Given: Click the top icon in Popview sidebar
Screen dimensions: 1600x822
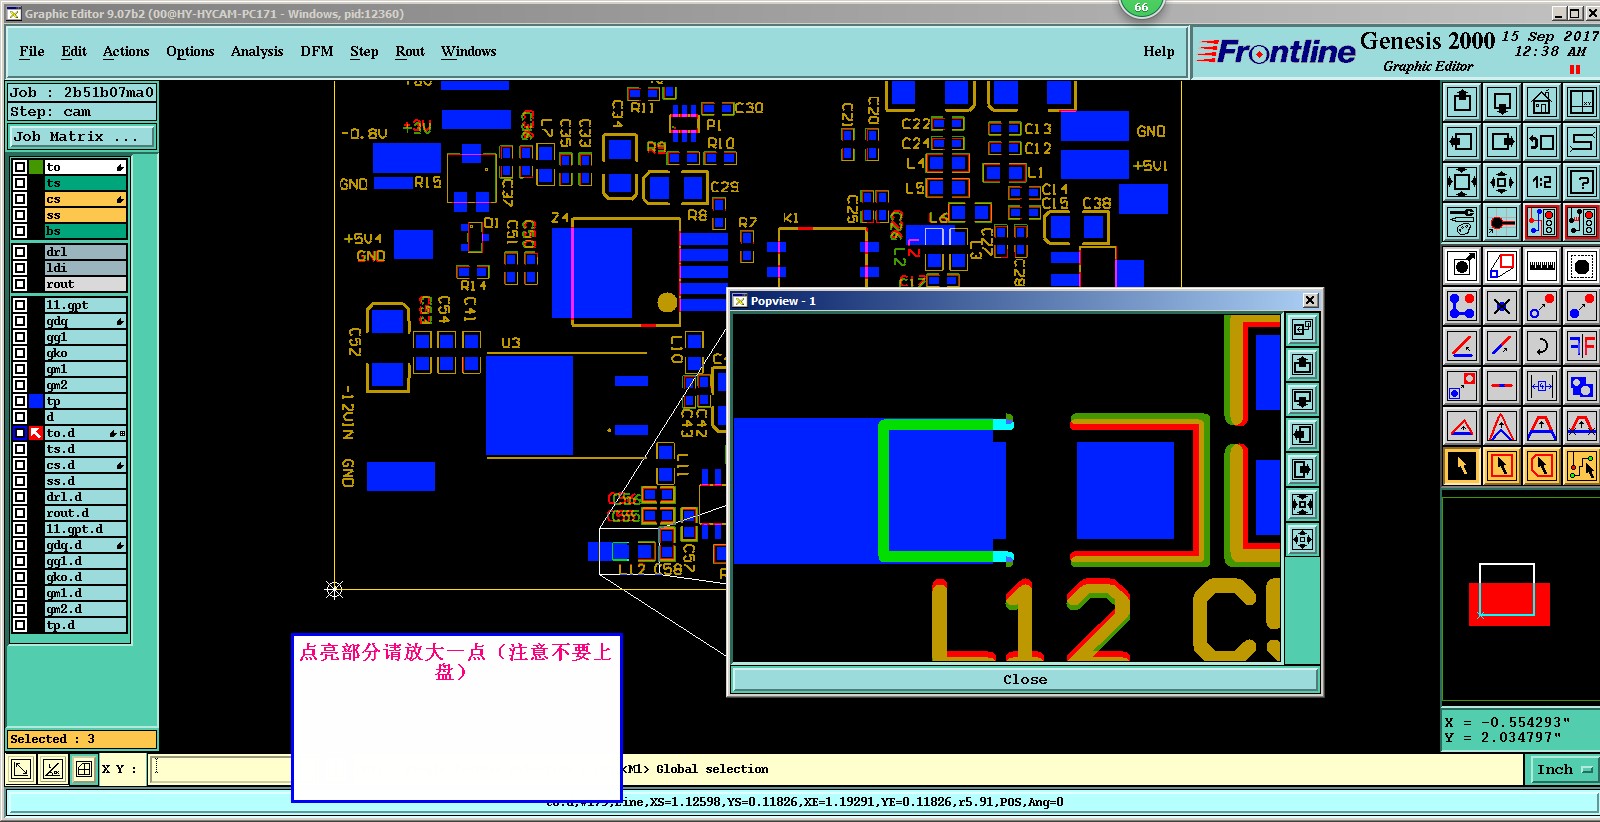Looking at the screenshot, I should point(1302,329).
